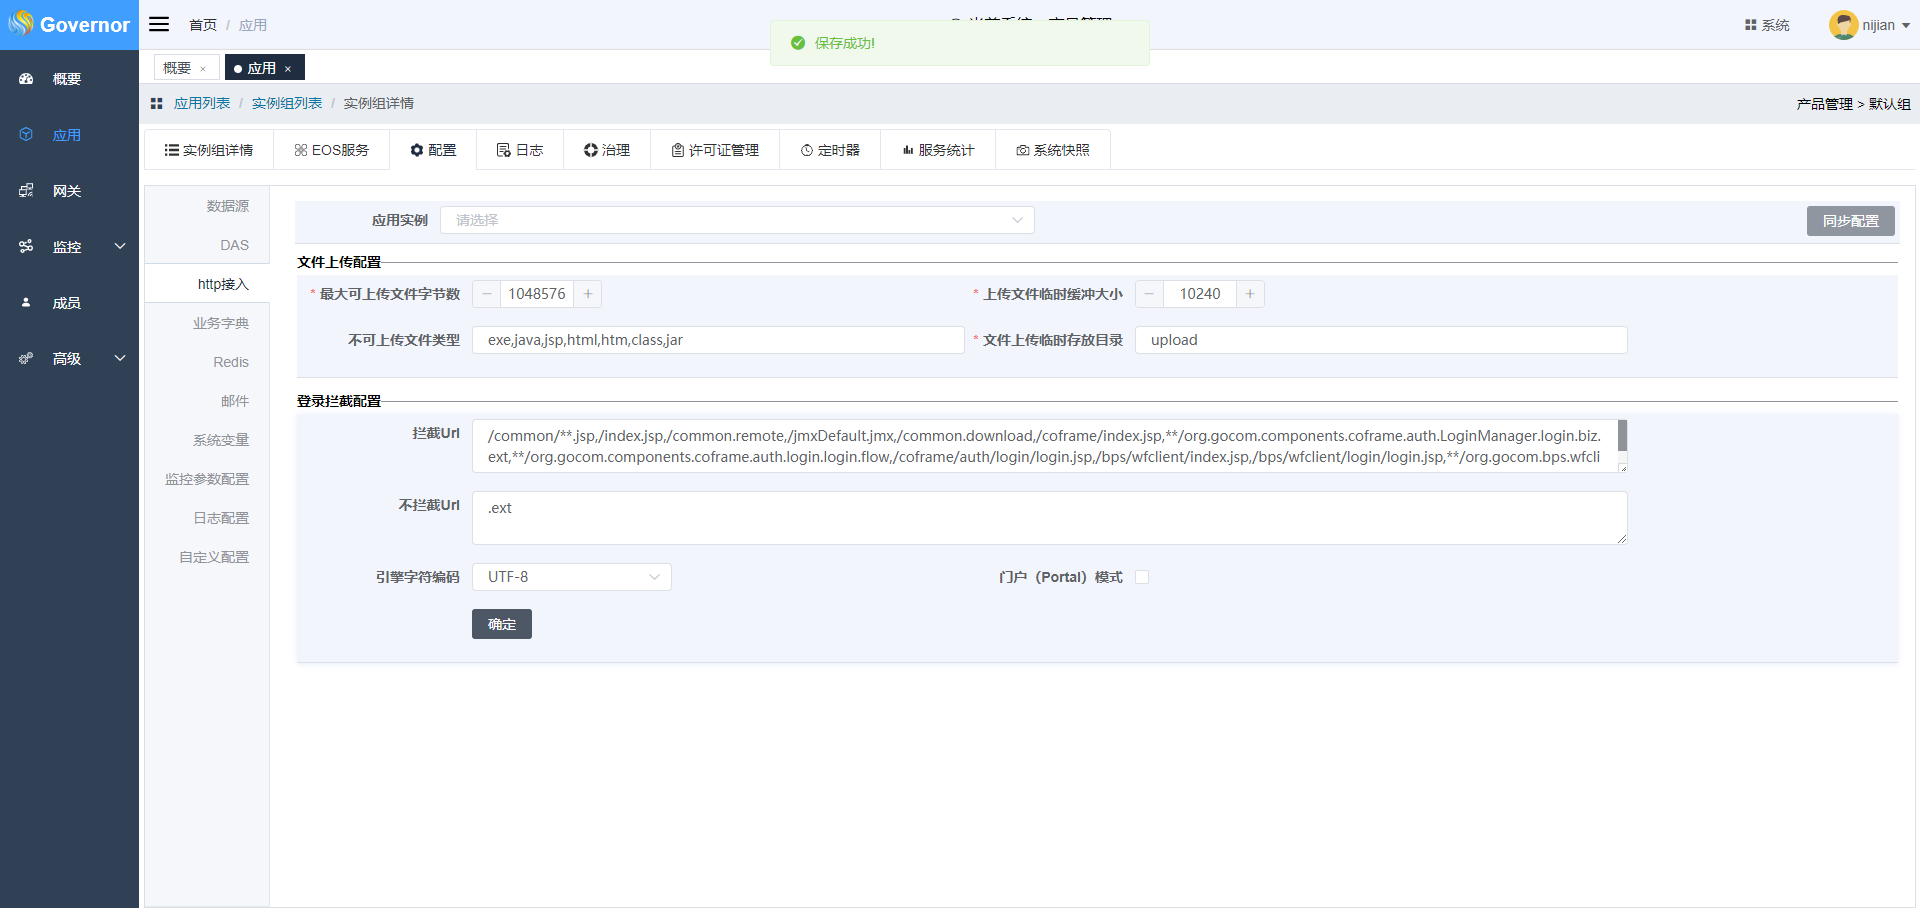Switch to the 许可证管理 tab
Image resolution: width=1920 pixels, height=908 pixels.
coord(715,150)
